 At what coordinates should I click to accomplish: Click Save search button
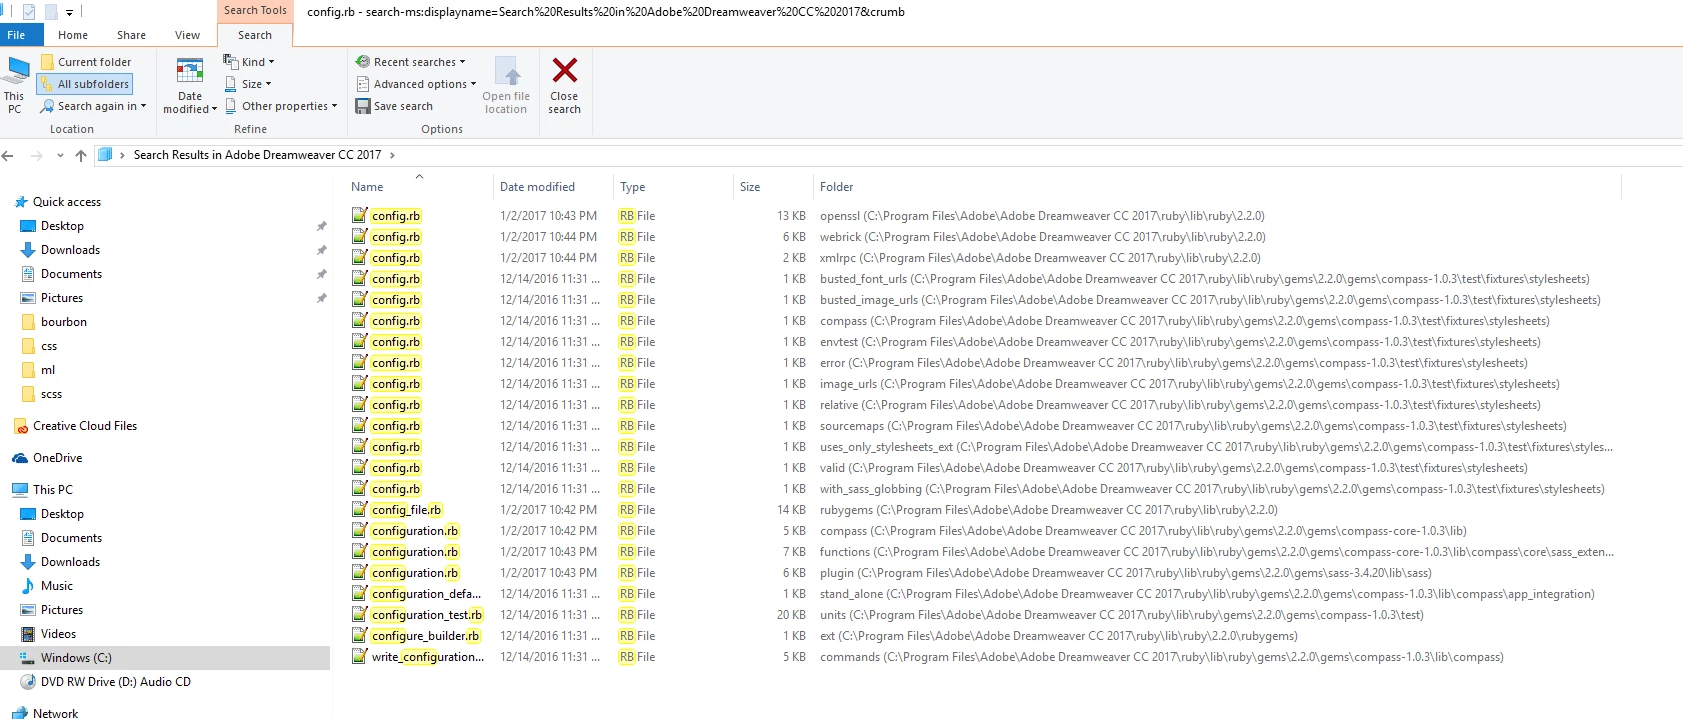(395, 106)
